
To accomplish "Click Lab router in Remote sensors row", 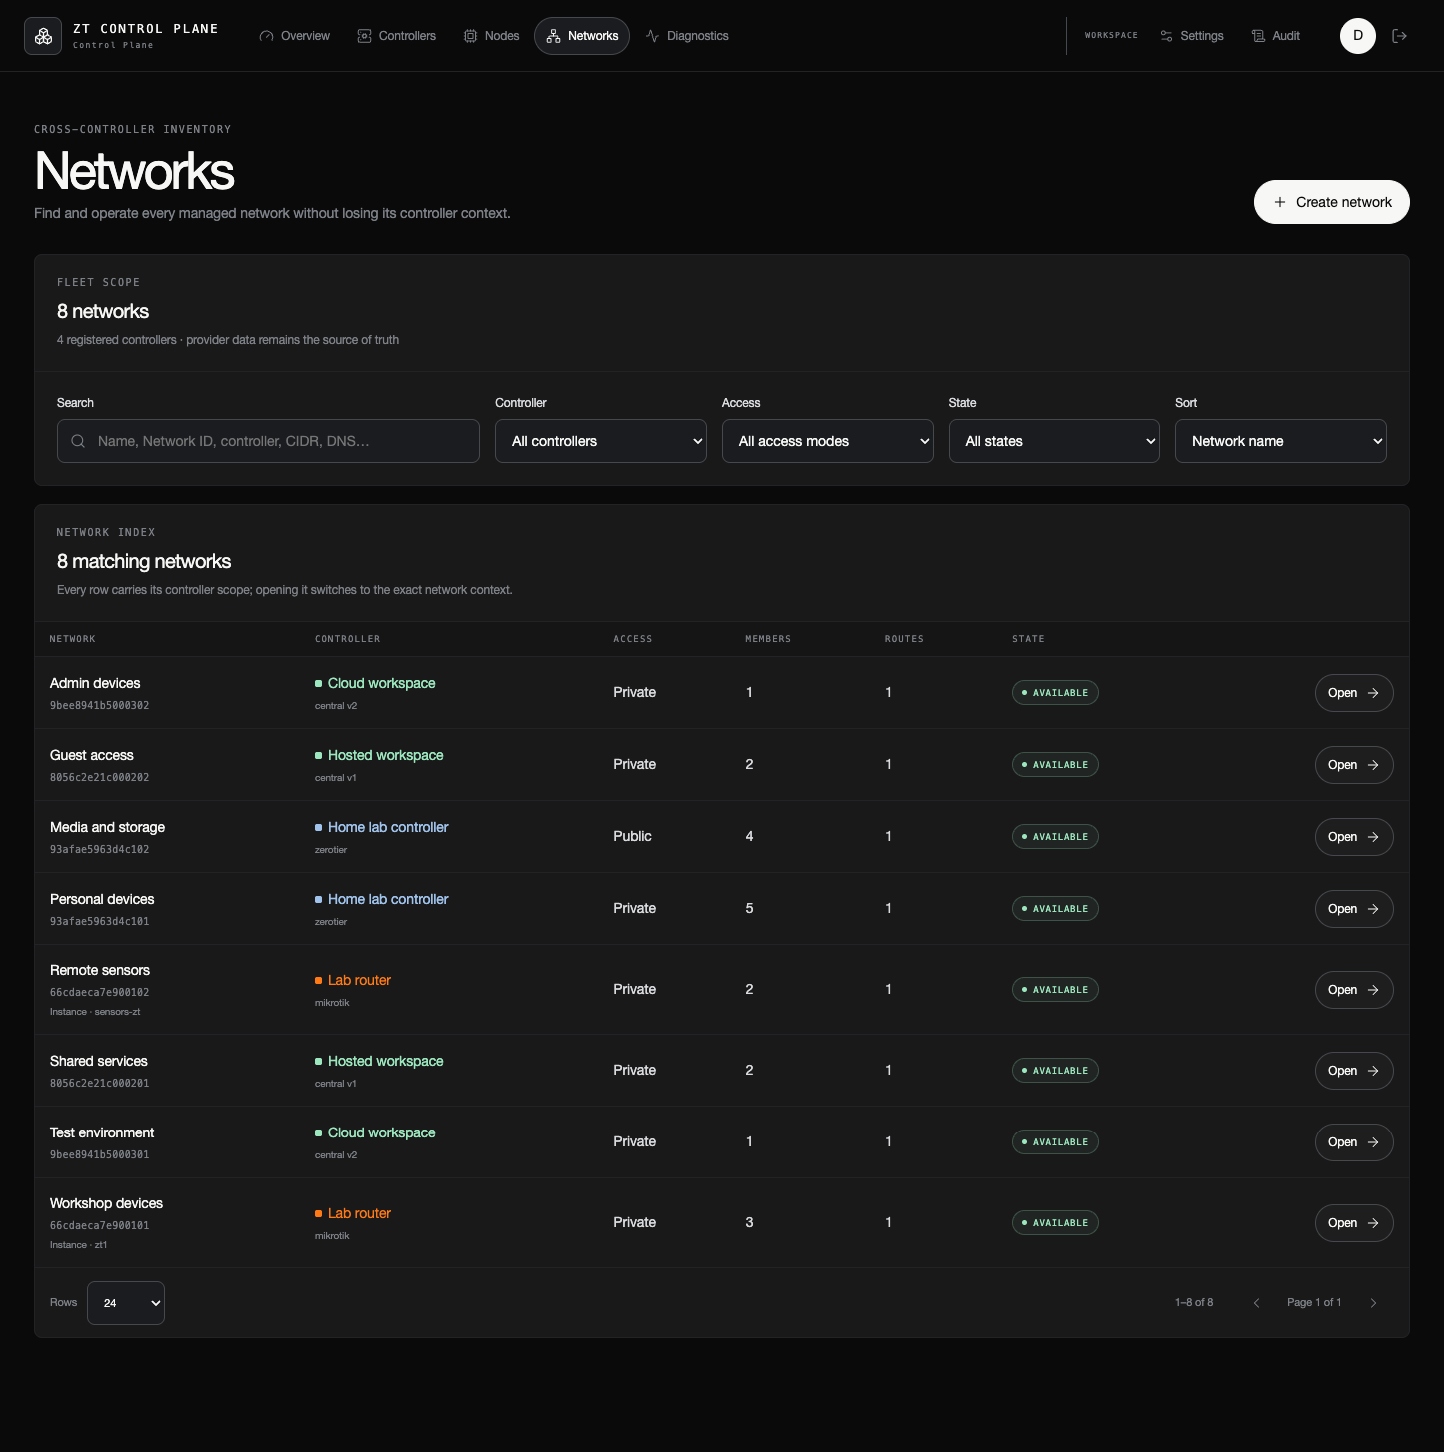I will point(353,980).
